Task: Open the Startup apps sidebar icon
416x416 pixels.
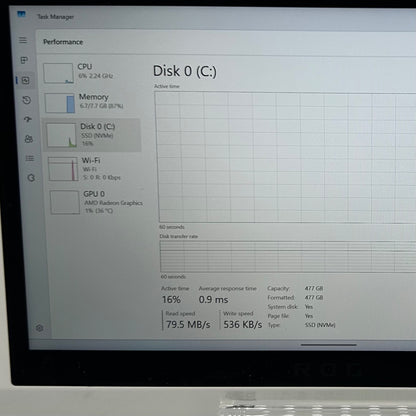Action: click(28, 119)
